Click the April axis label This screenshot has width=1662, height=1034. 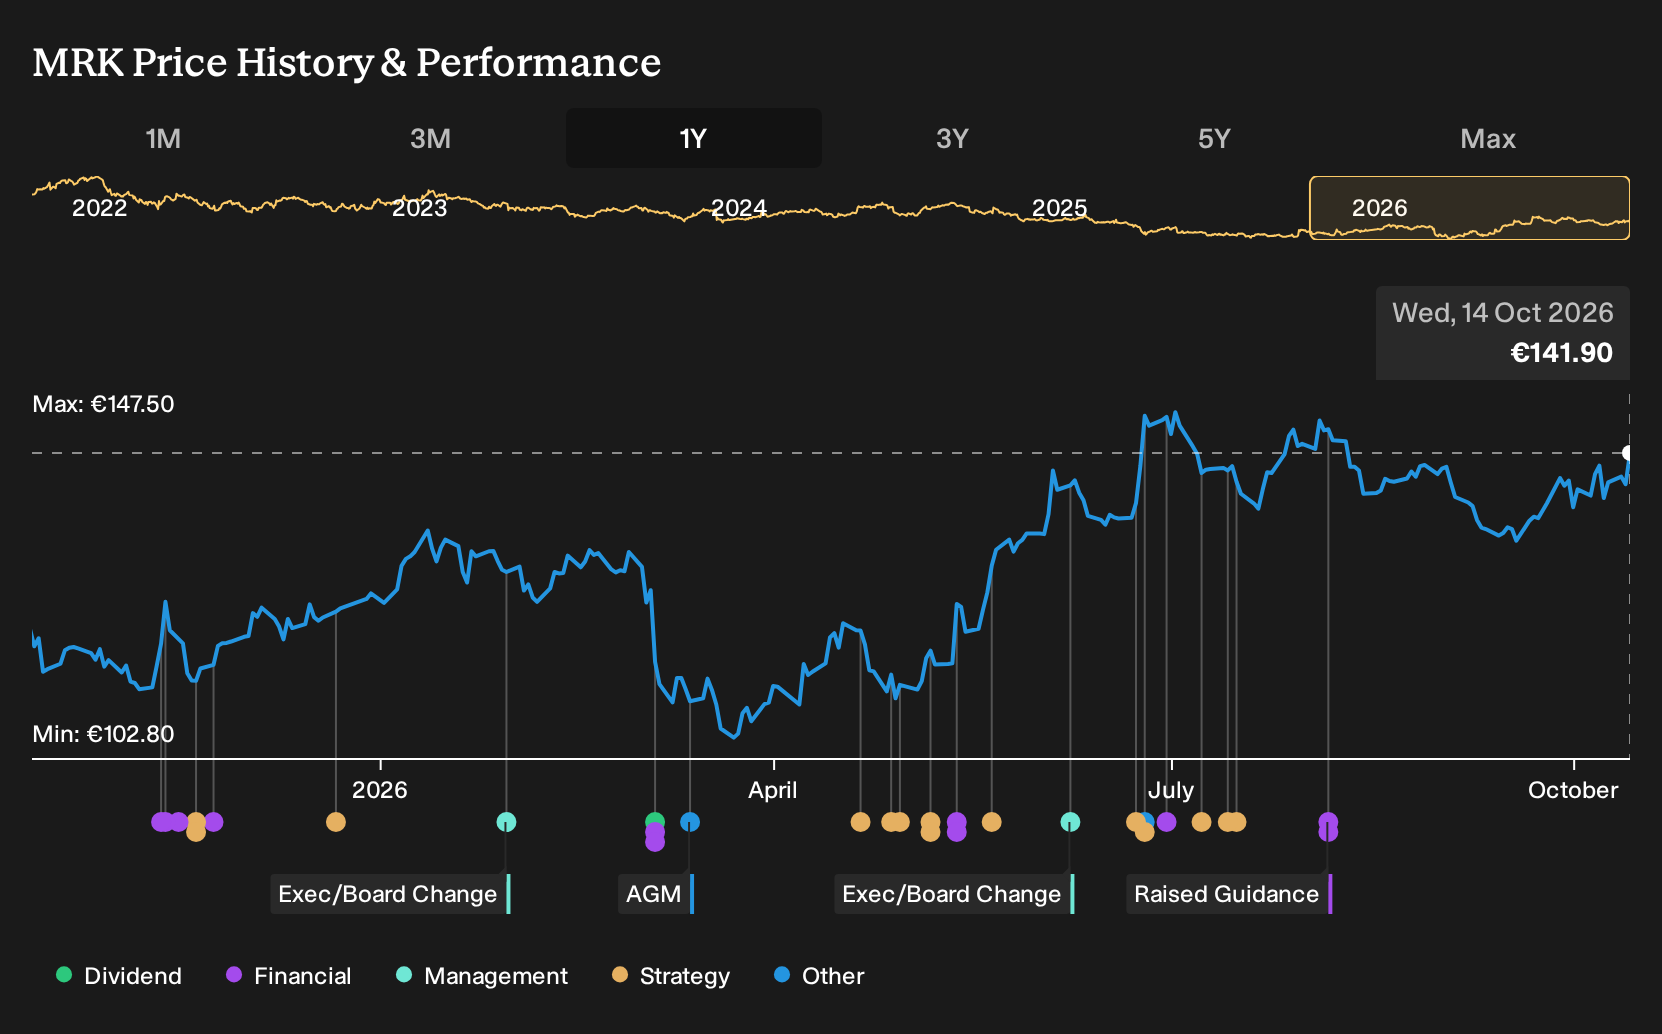773,790
